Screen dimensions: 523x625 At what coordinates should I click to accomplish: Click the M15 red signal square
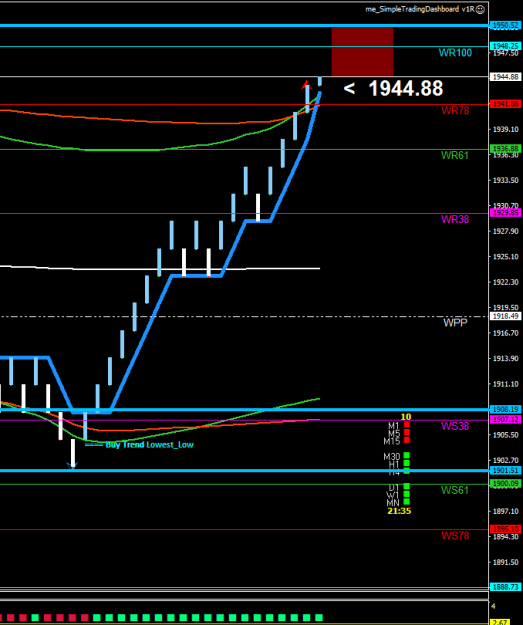(x=407, y=440)
